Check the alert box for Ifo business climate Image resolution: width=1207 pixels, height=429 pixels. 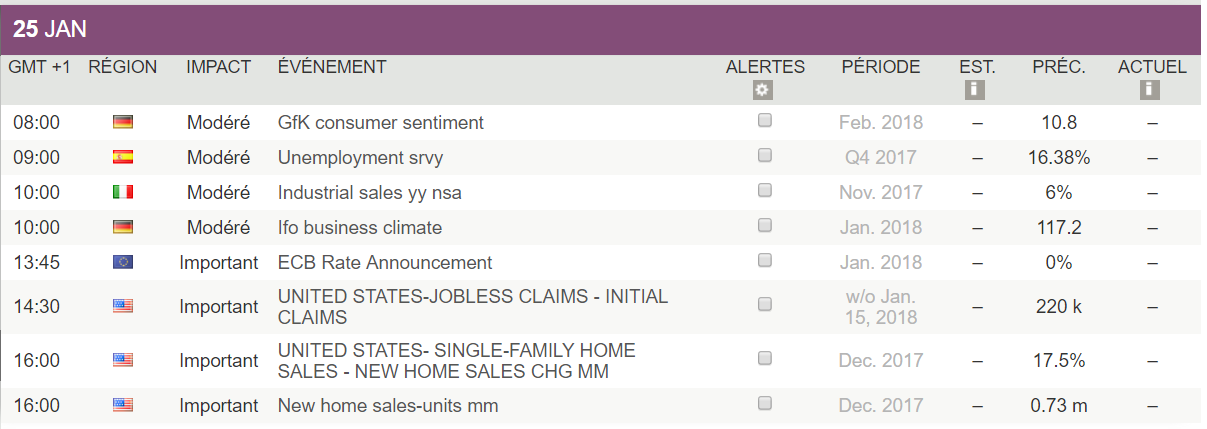point(765,226)
